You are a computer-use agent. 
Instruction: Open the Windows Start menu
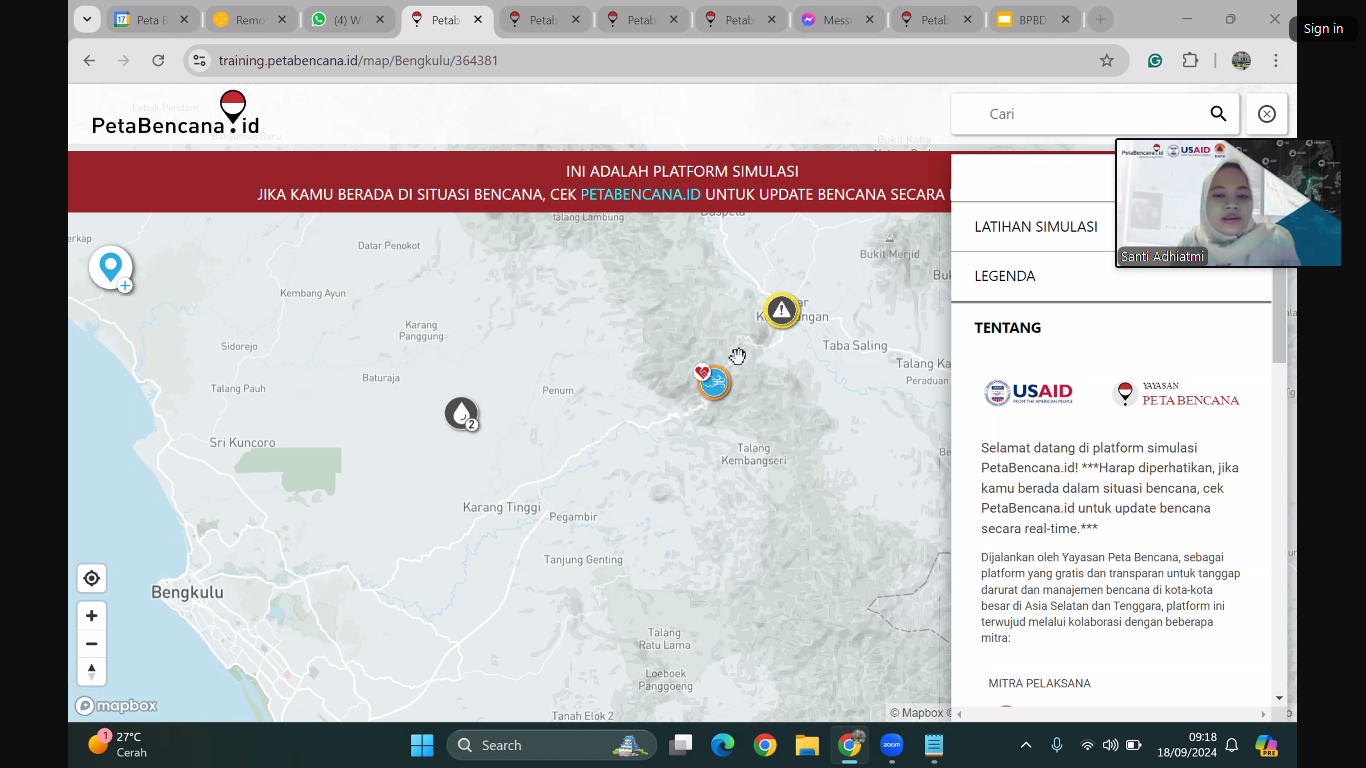[x=422, y=745]
